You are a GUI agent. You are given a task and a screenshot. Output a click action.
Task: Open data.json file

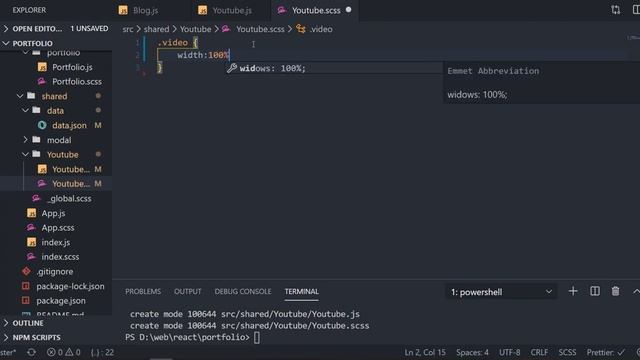[69, 125]
